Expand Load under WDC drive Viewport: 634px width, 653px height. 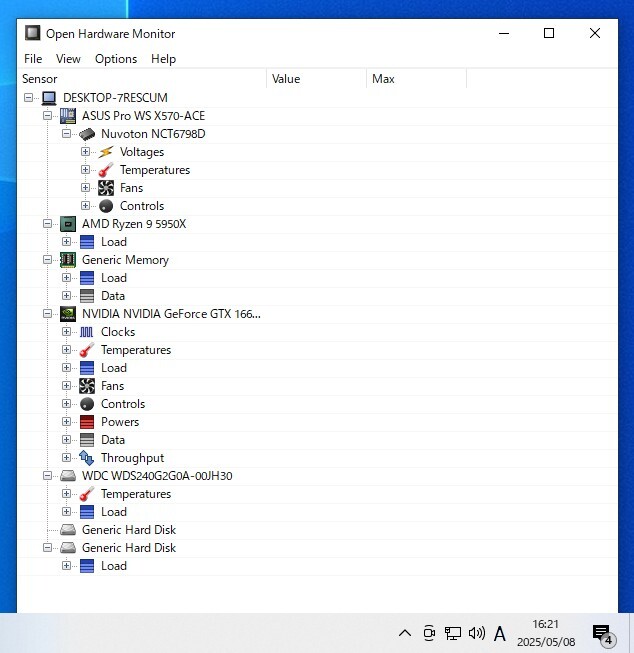tap(66, 511)
